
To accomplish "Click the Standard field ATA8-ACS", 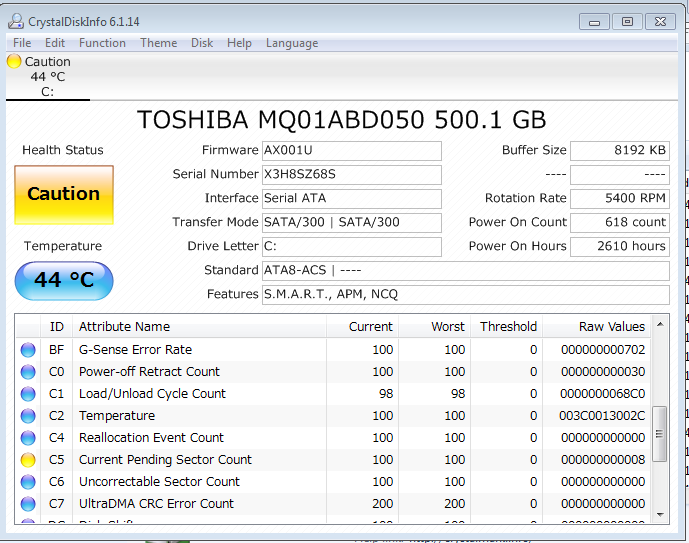I will tap(466, 271).
